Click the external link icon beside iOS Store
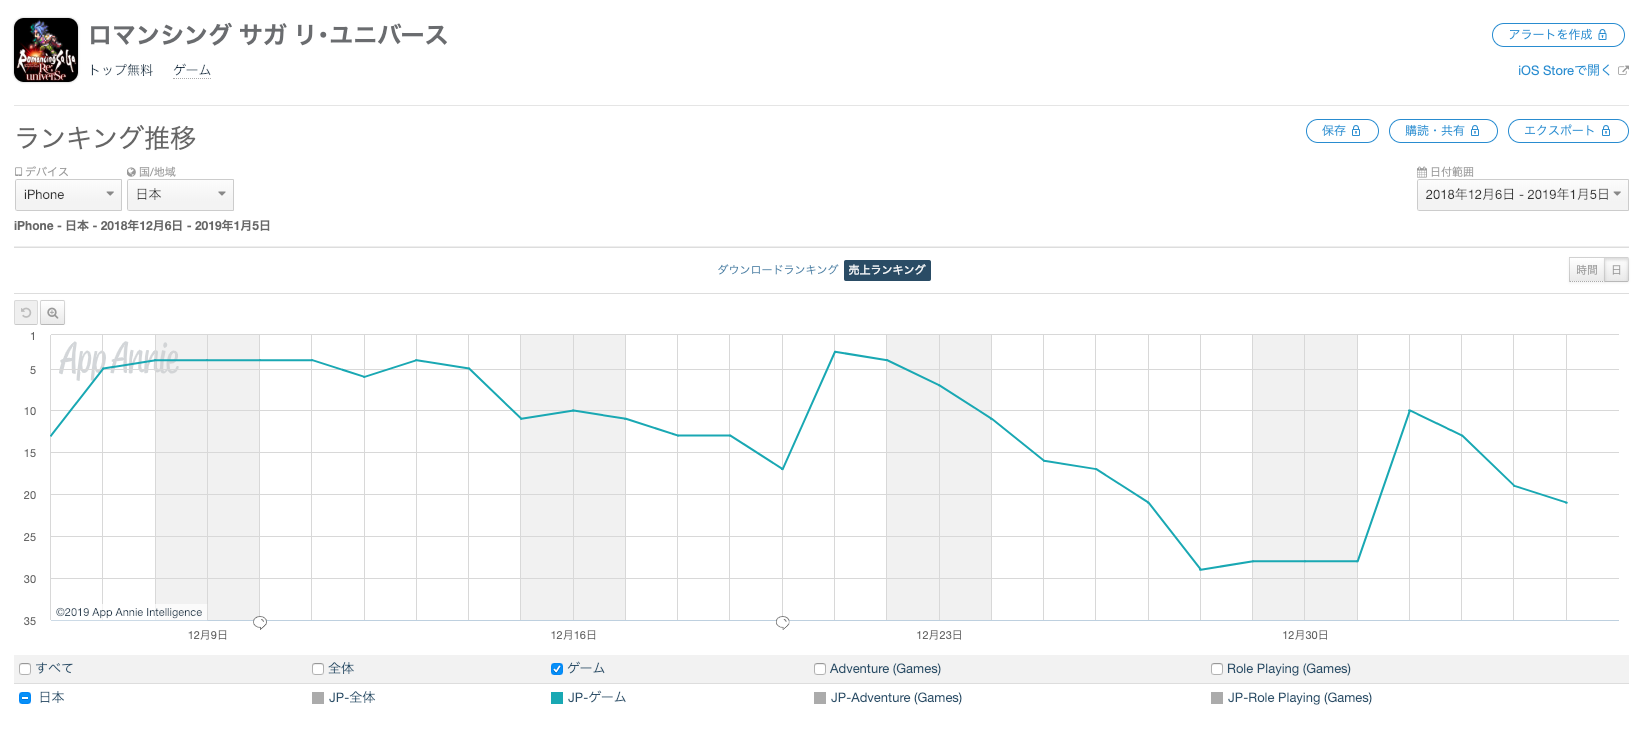 1623,70
